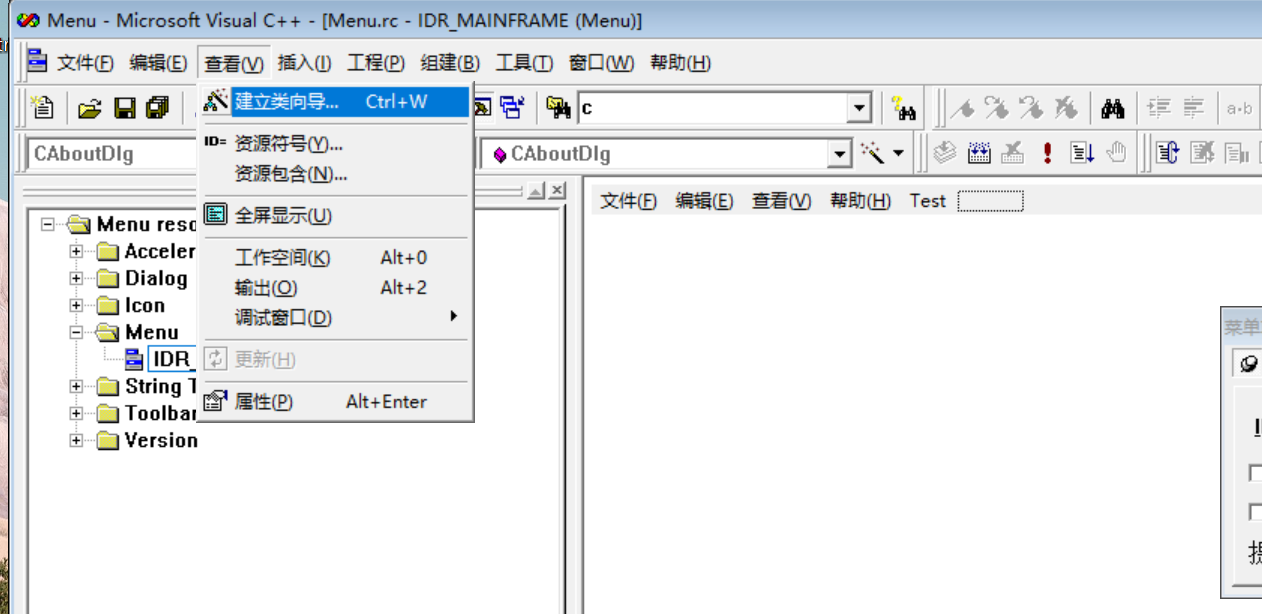Click the Output window toolbar icon
The height and width of the screenshot is (614, 1262).
point(485,107)
